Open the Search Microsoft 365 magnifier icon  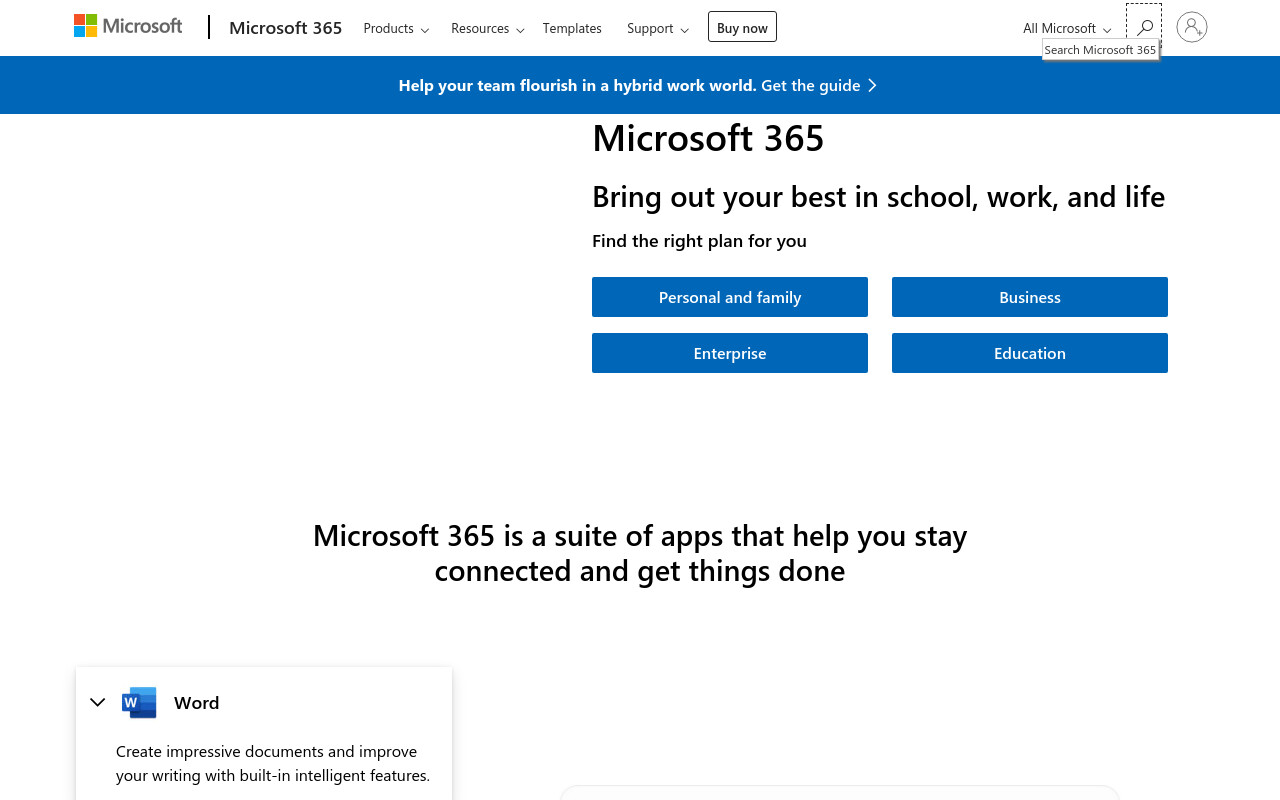click(1144, 27)
